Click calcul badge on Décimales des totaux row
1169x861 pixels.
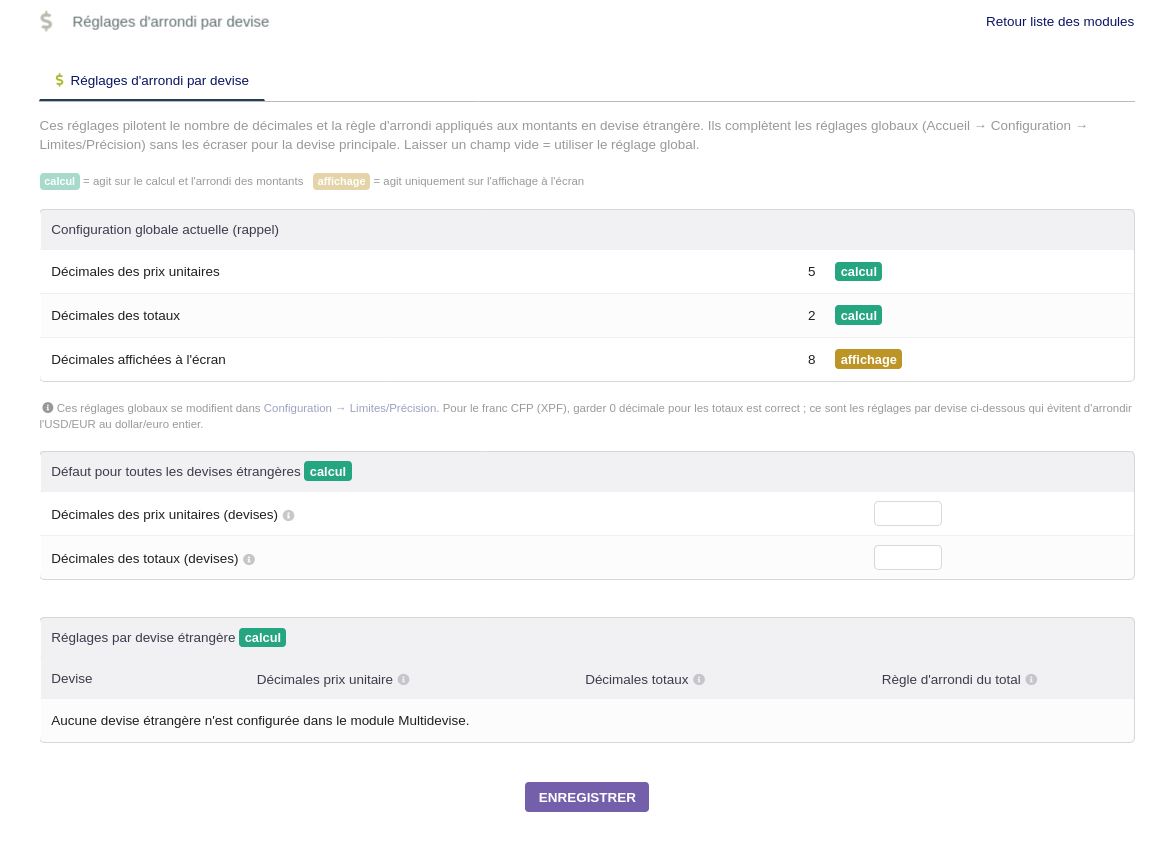[x=858, y=315]
